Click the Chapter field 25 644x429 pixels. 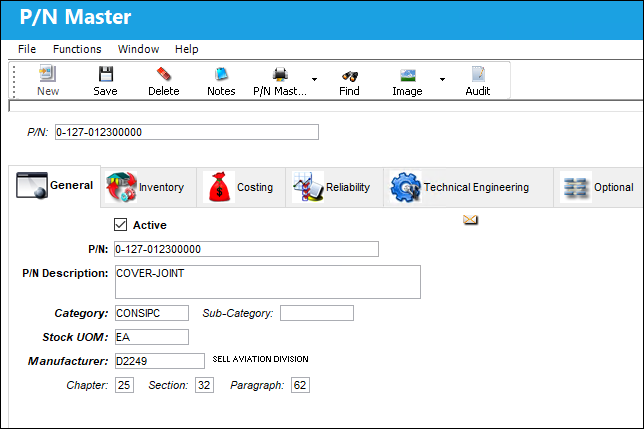[x=124, y=385]
